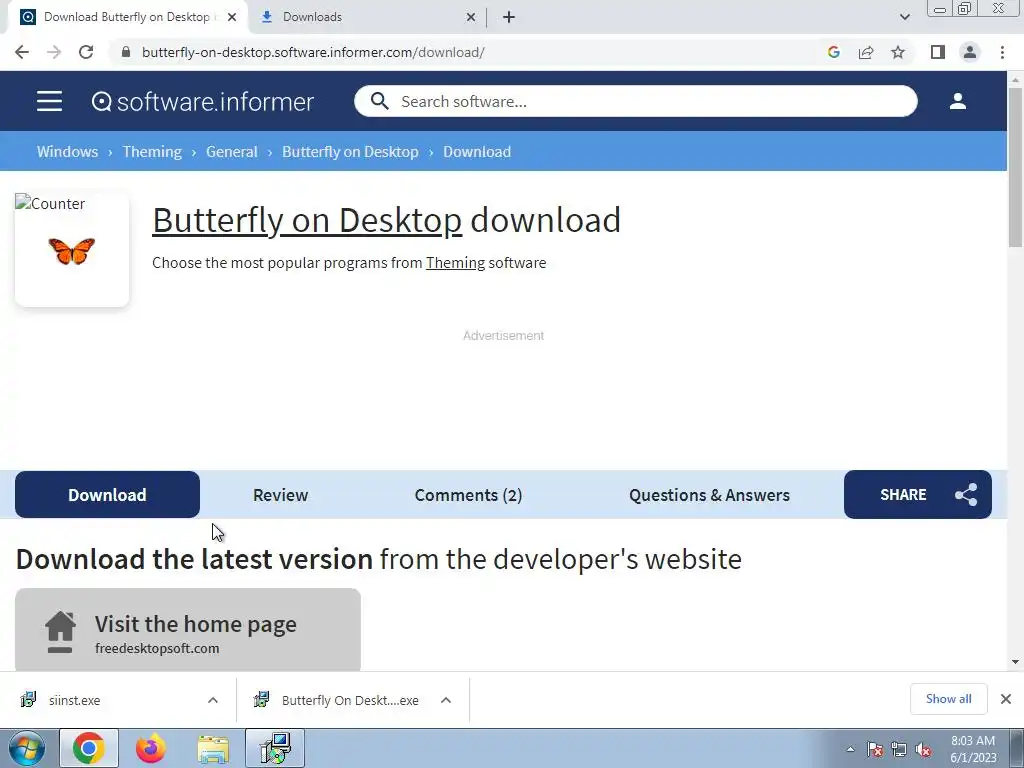
Task: Click the software.informer logo
Action: [x=202, y=101]
